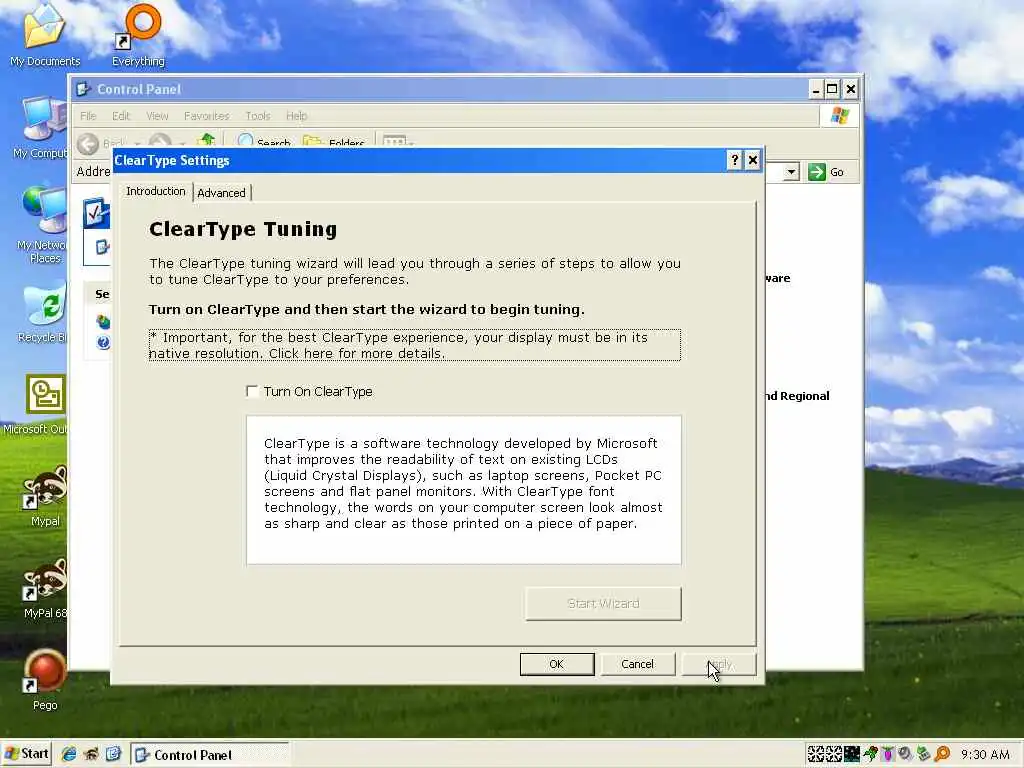1024x768 pixels.
Task: Open the native resolution details note
Action: click(x=415, y=345)
